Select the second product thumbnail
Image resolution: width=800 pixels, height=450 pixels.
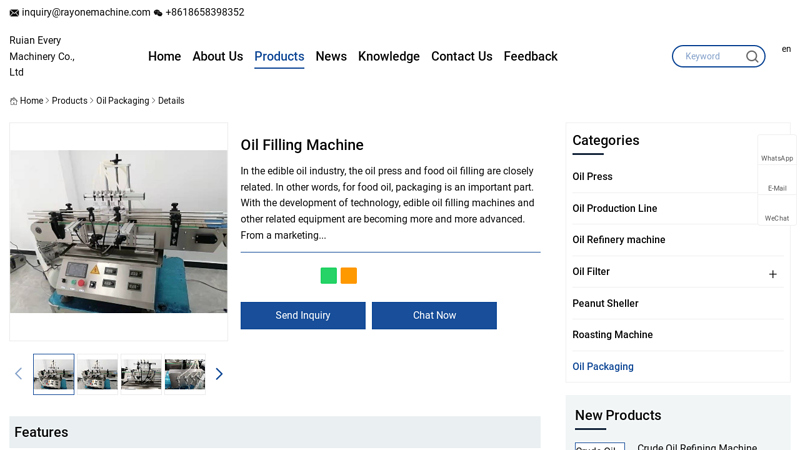(97, 374)
